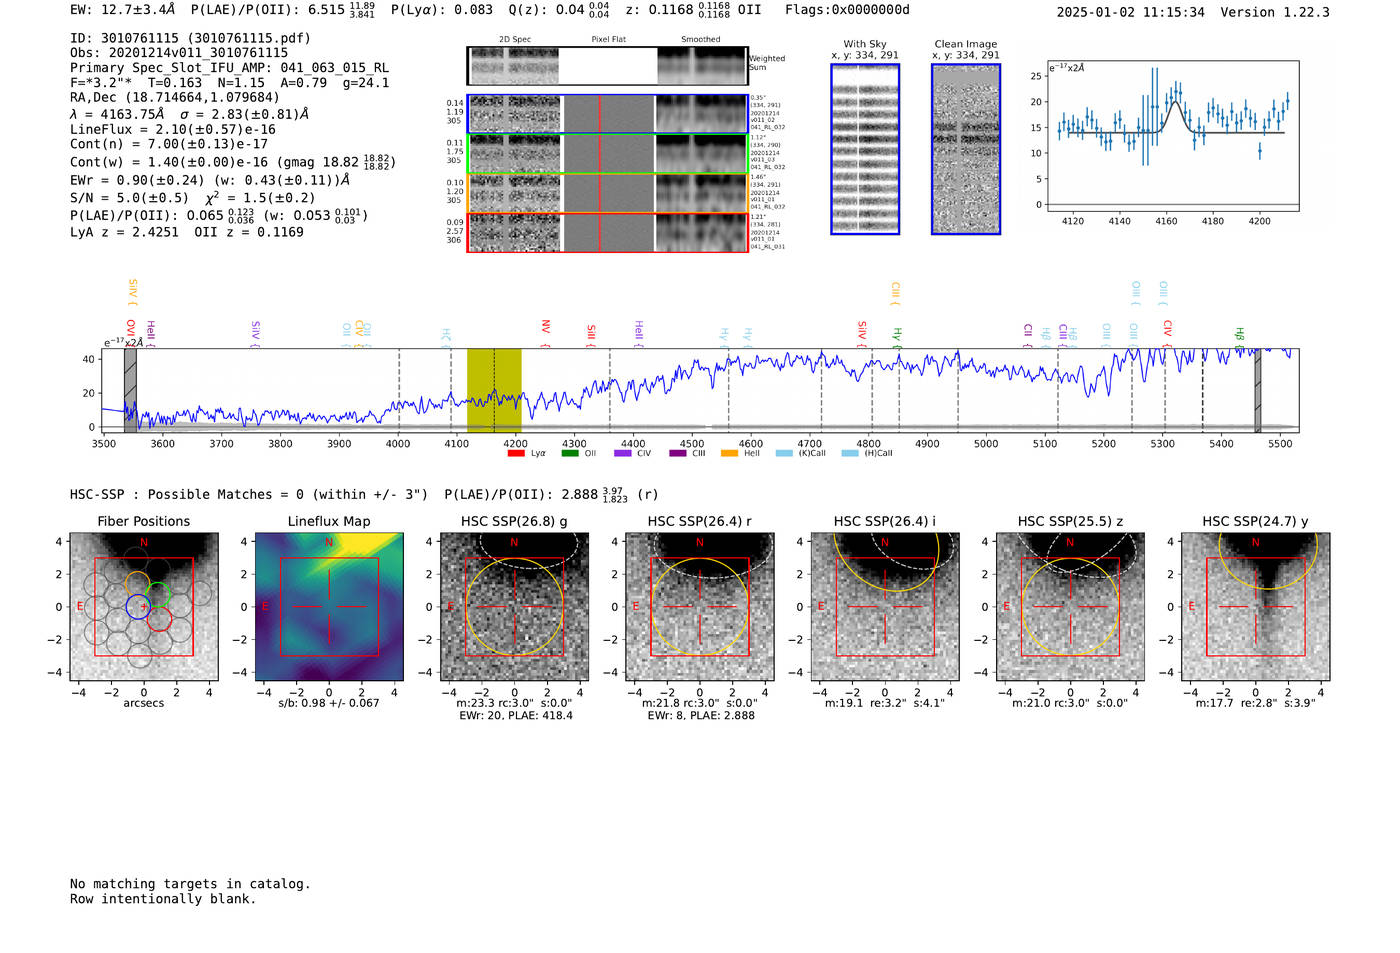Click the (K)CaII legend entry
The width and height of the screenshot is (1400, 953).
(800, 453)
